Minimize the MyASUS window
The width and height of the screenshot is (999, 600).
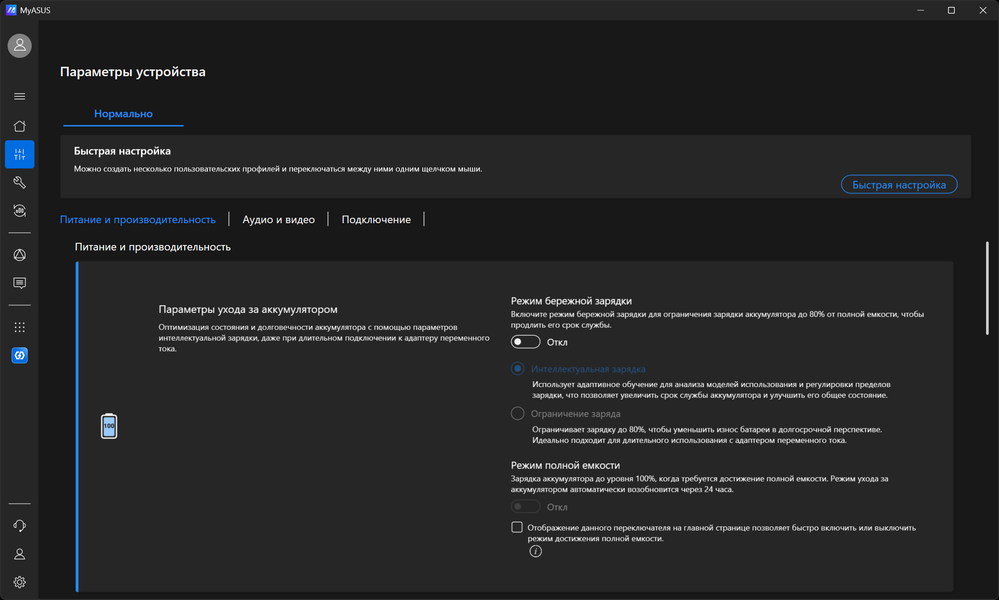point(921,10)
